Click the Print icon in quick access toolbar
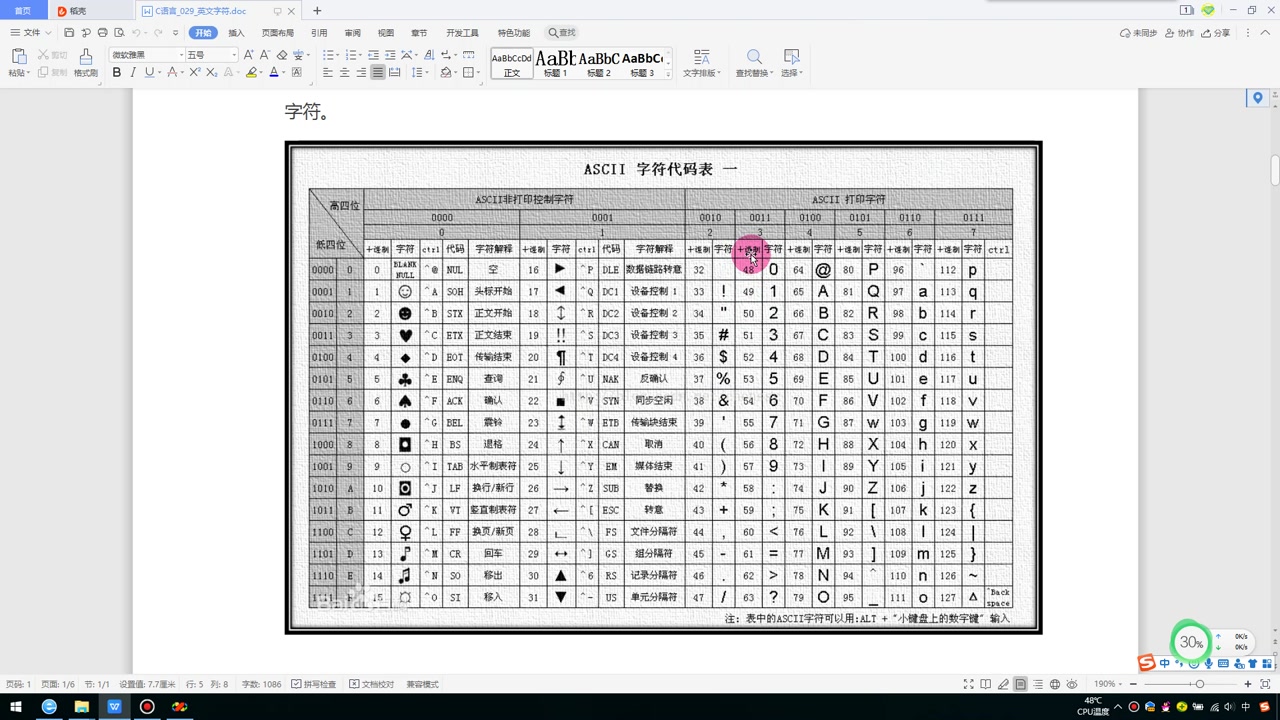 tap(102, 32)
